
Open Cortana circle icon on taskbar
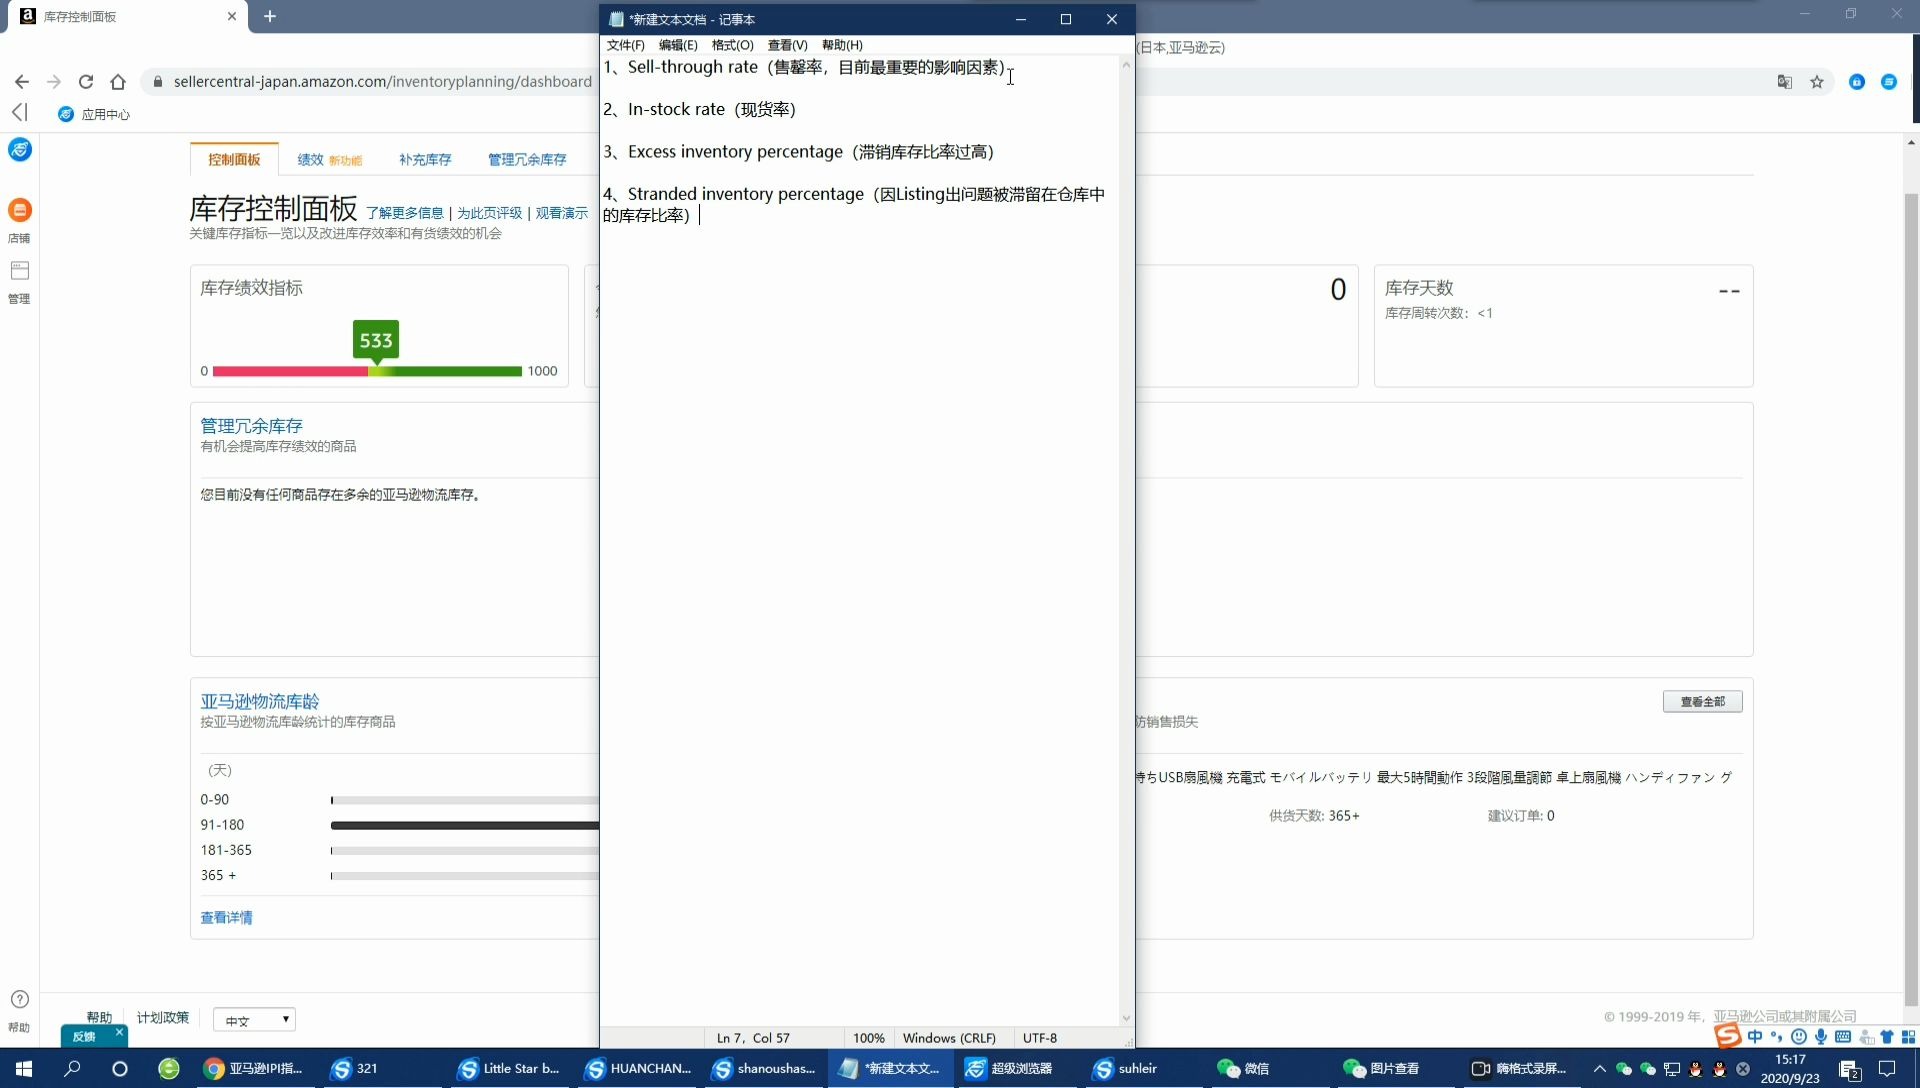click(x=120, y=1068)
